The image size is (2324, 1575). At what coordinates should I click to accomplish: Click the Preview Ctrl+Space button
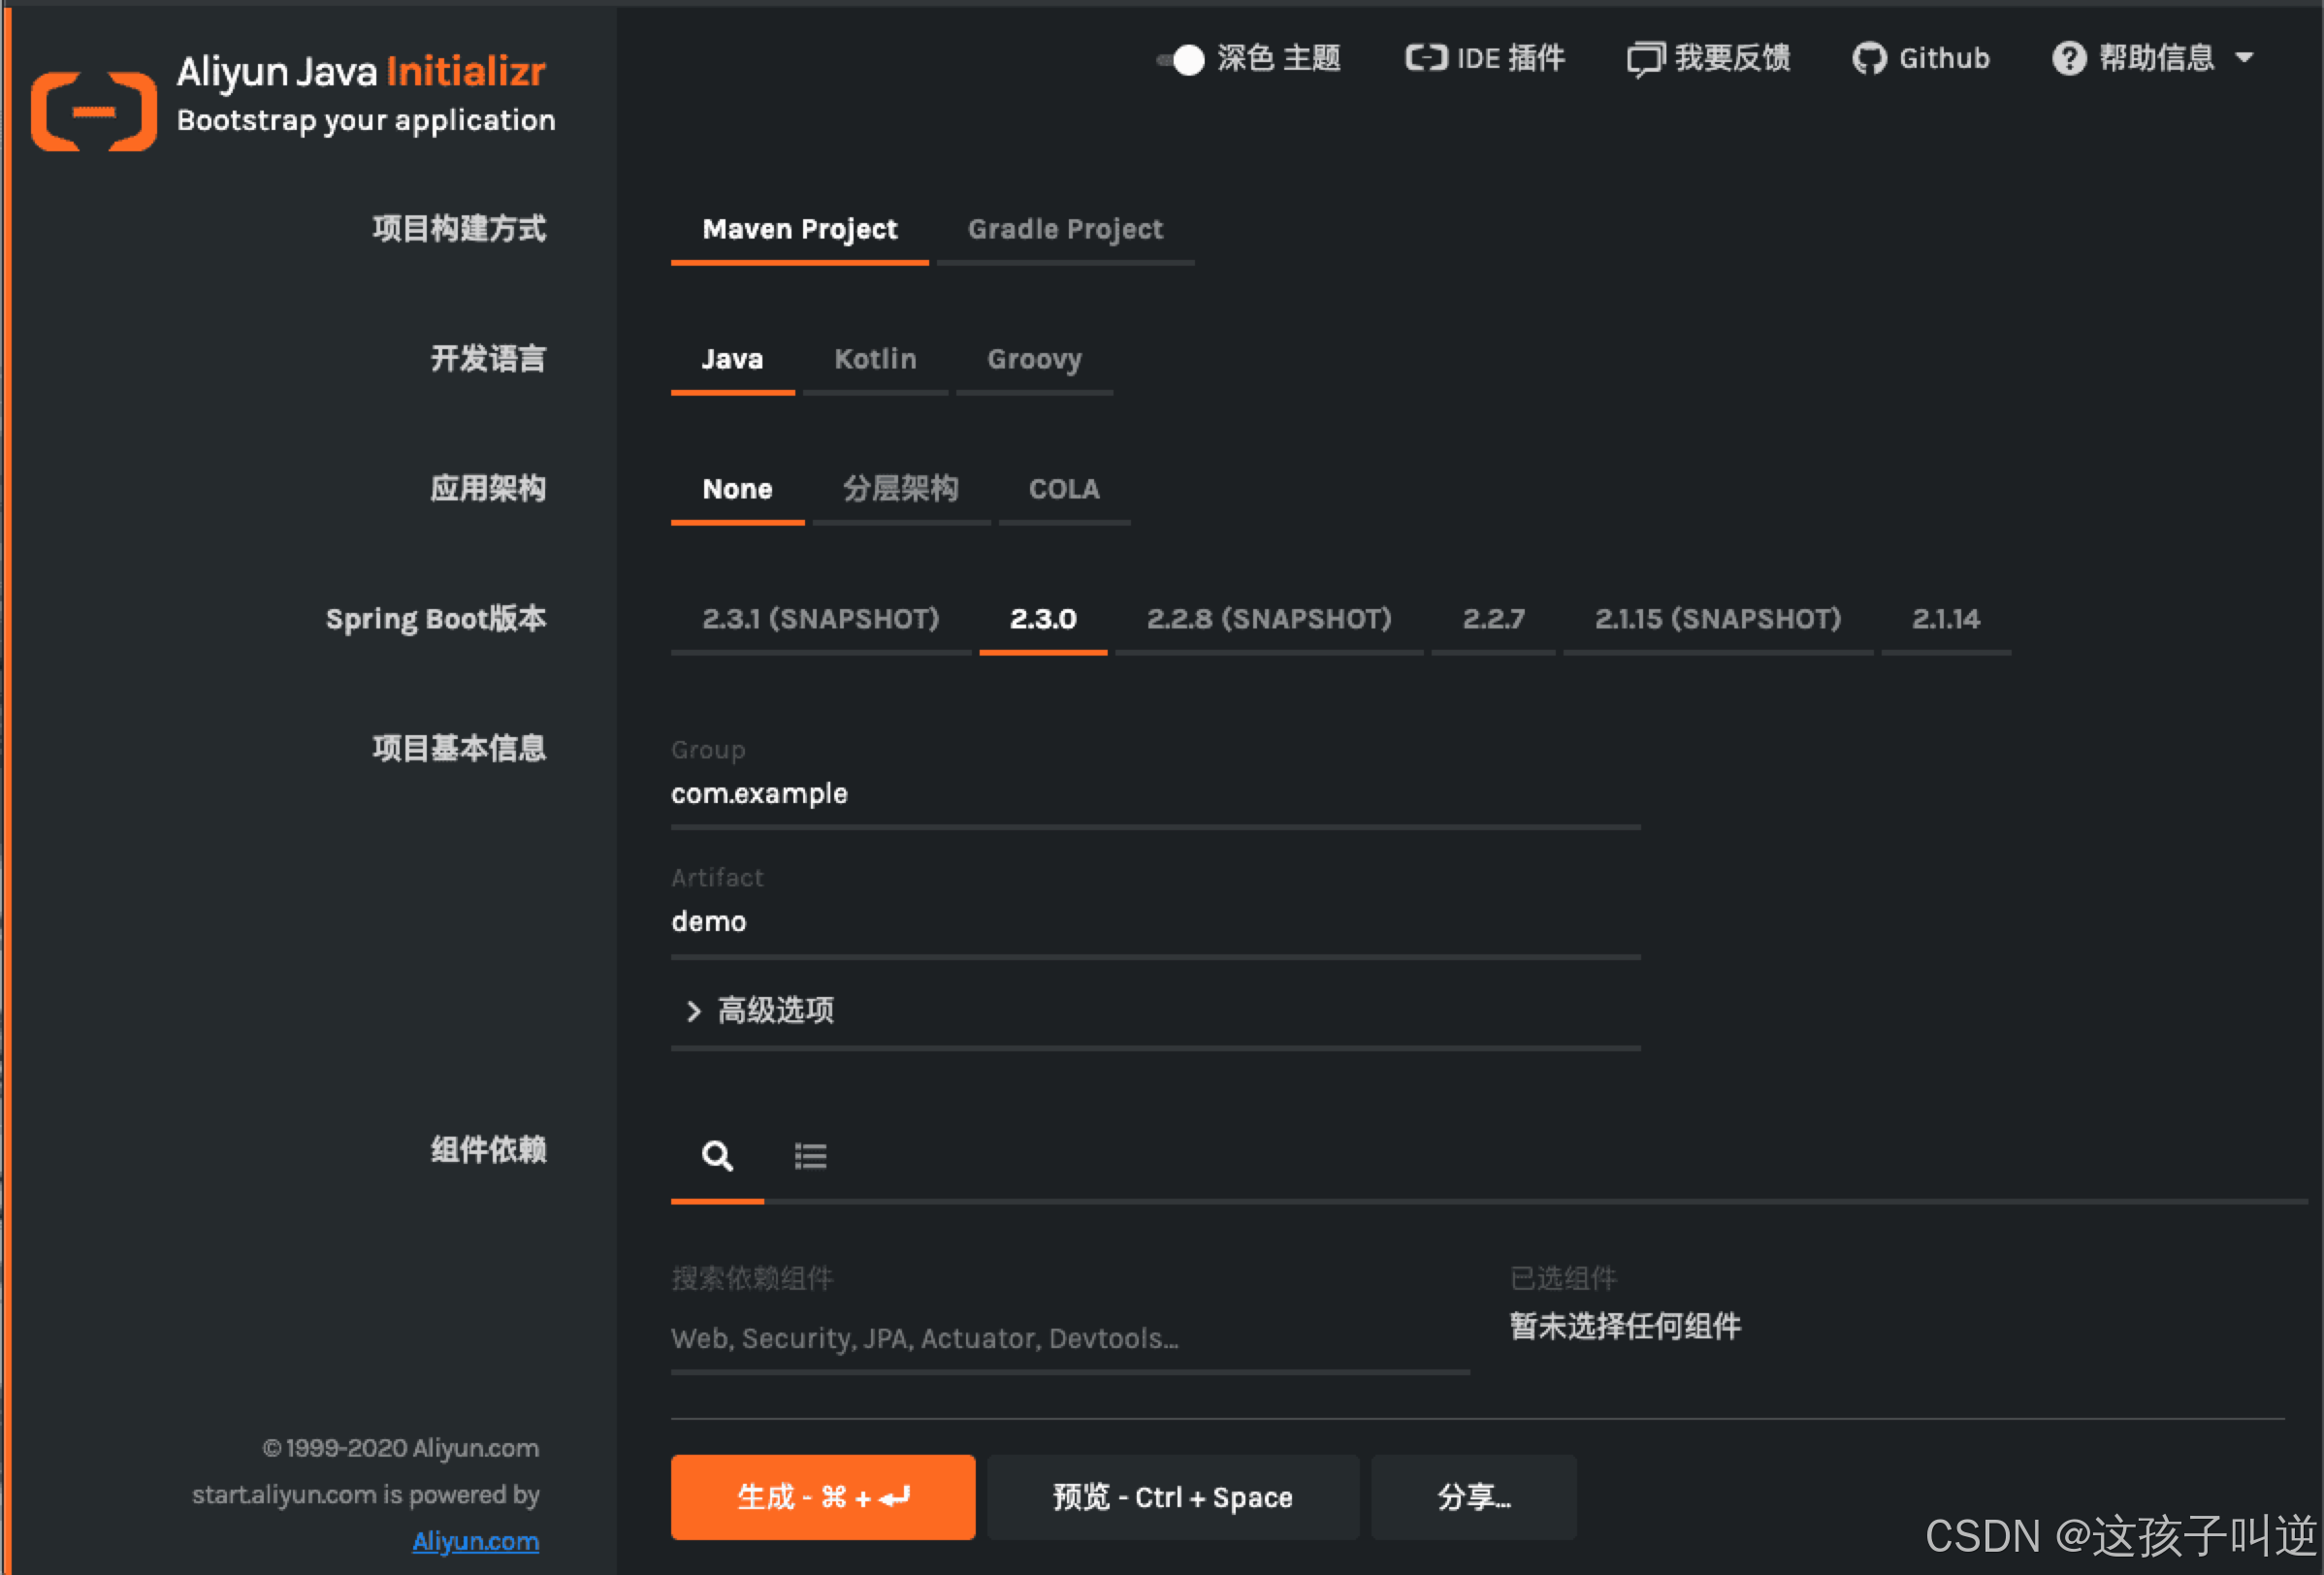1172,1497
